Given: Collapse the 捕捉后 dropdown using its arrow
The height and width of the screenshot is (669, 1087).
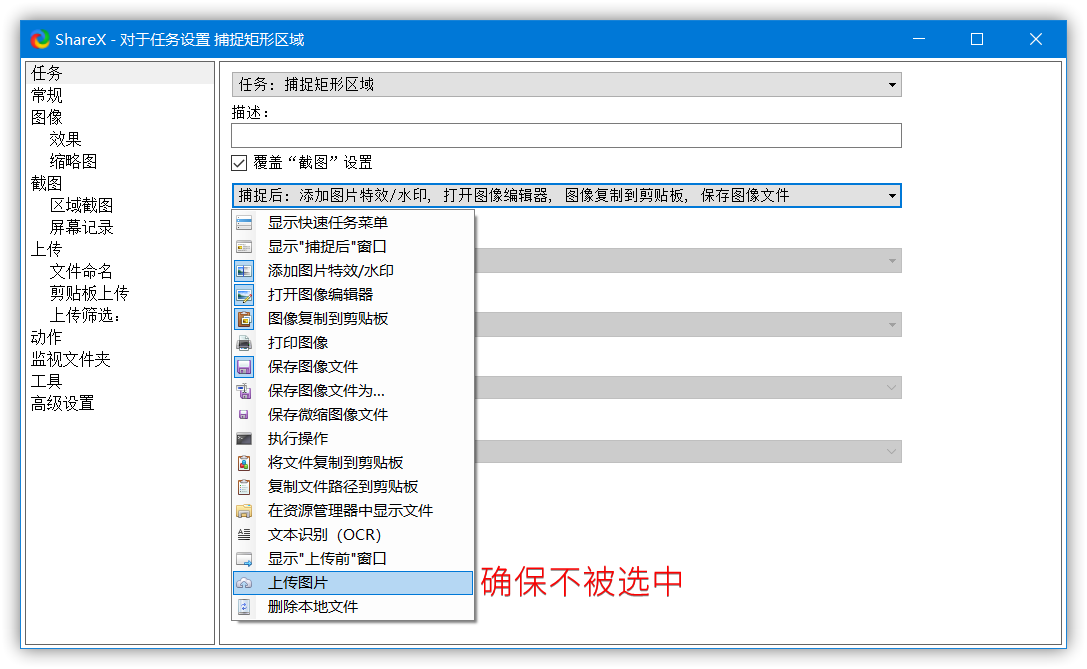Looking at the screenshot, I should 893,195.
